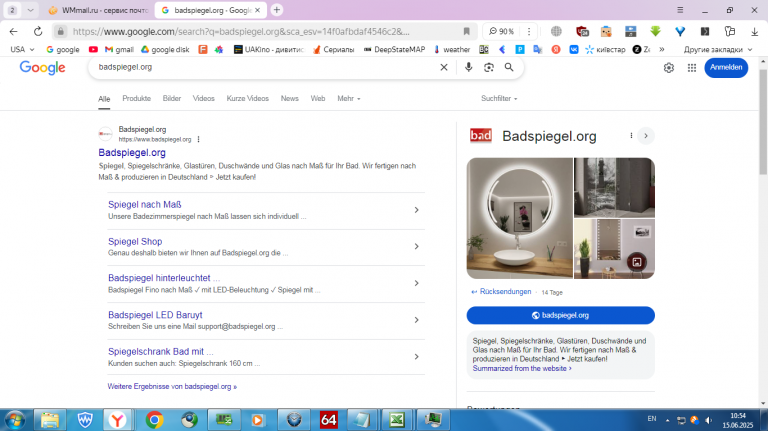Viewport: 768px width, 431px height.
Task: Switch to Kurze Videos tab
Action: click(x=248, y=98)
